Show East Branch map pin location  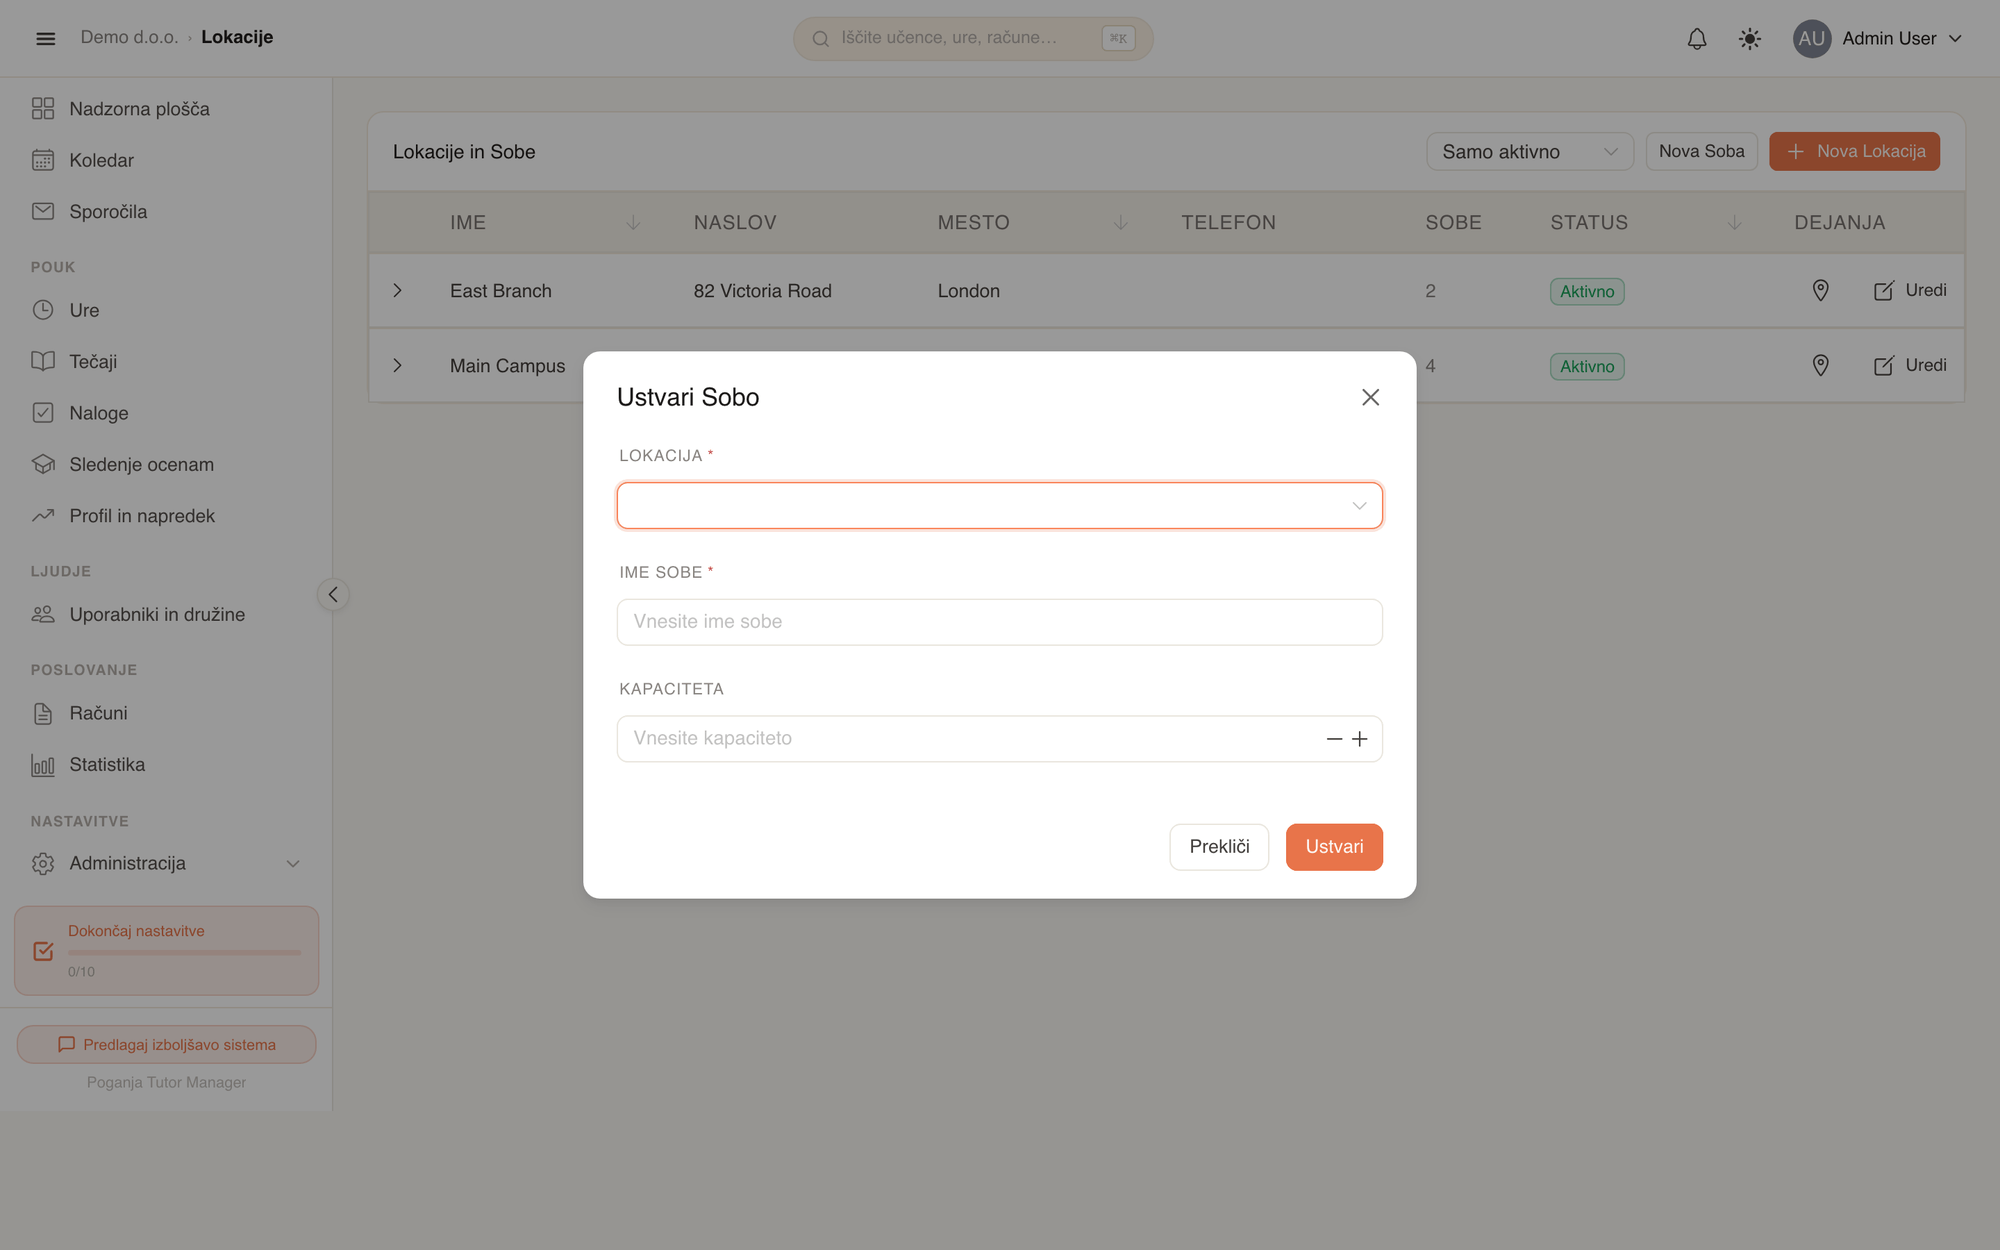tap(1820, 290)
